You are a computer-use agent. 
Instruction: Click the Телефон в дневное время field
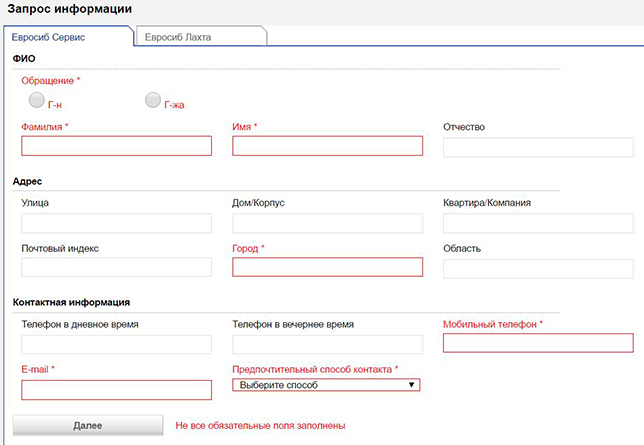click(117, 344)
